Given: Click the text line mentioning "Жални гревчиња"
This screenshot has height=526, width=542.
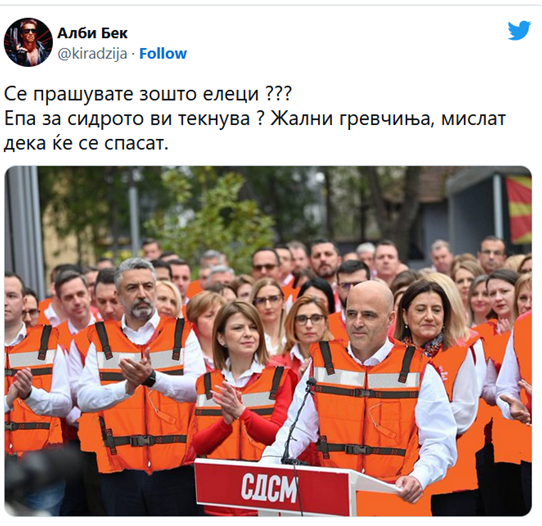Looking at the screenshot, I should [x=255, y=118].
